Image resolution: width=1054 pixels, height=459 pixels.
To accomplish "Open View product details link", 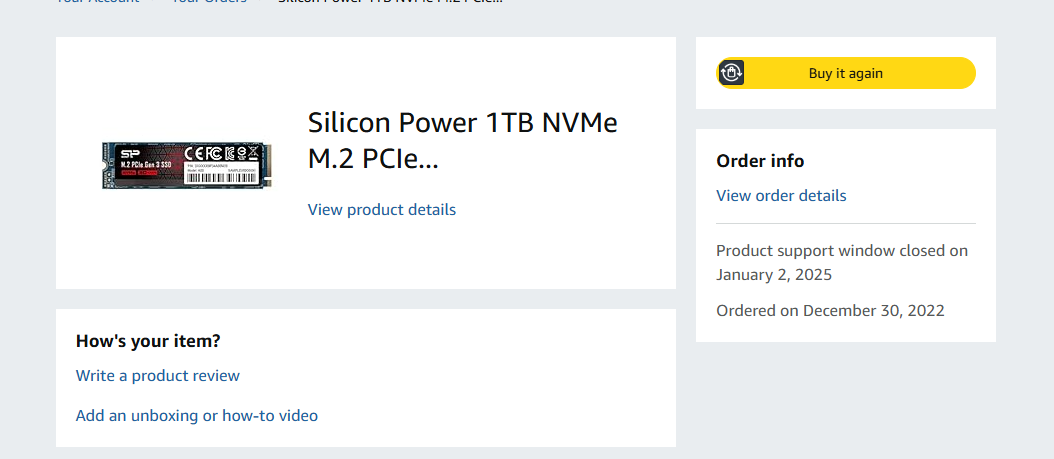I will 381,210.
